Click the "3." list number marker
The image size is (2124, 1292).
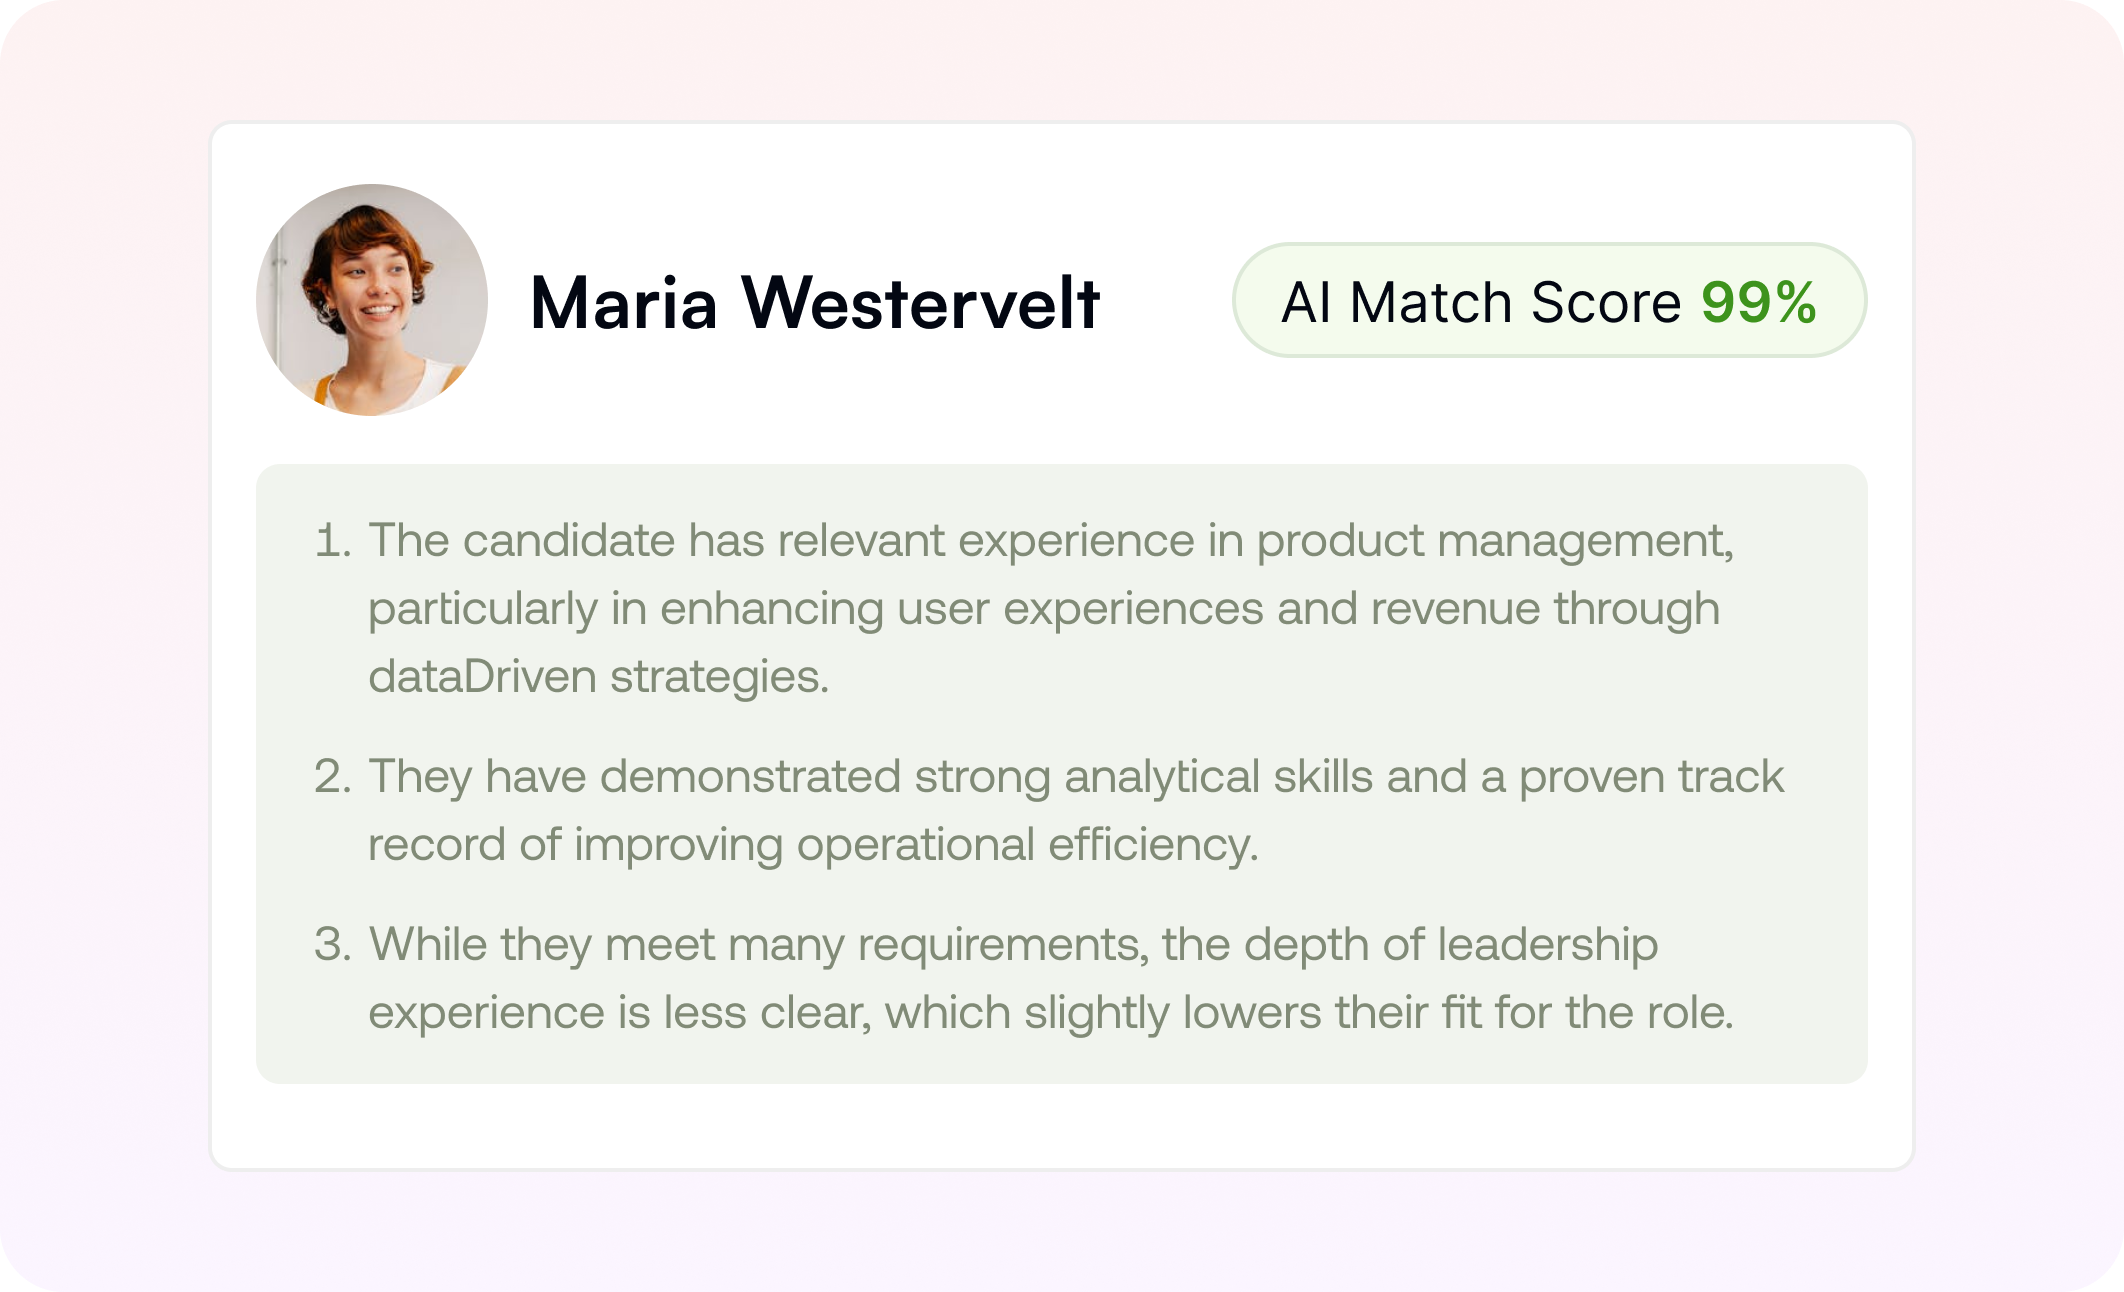(333, 945)
